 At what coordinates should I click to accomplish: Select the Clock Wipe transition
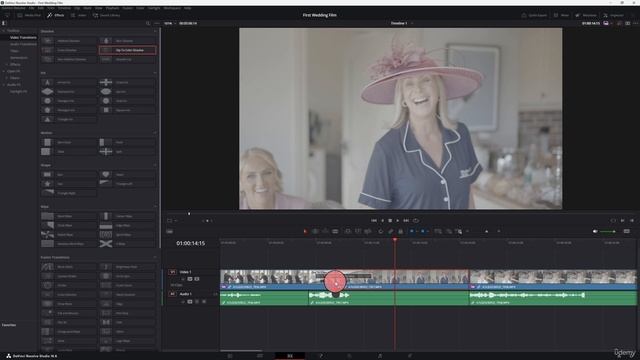69,225
